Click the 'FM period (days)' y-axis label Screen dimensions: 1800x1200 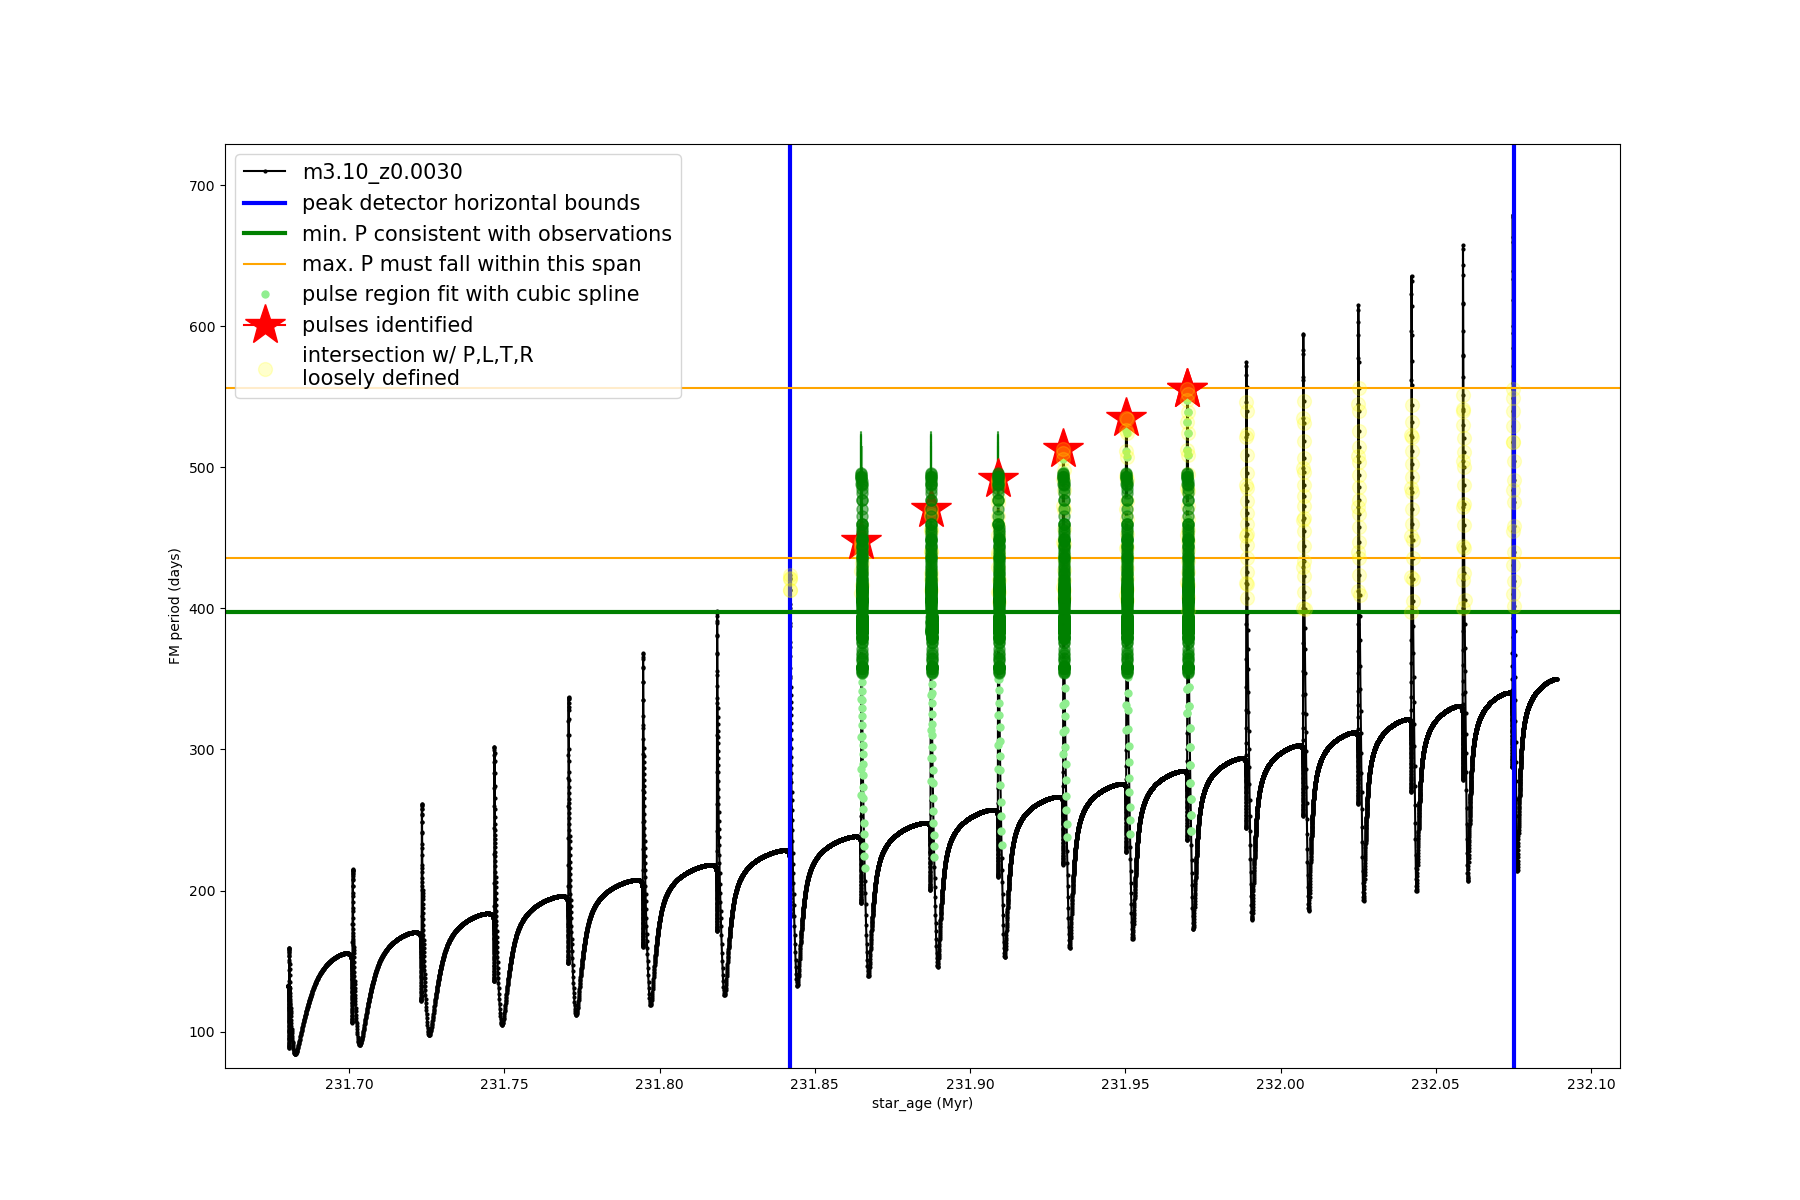[x=175, y=606]
